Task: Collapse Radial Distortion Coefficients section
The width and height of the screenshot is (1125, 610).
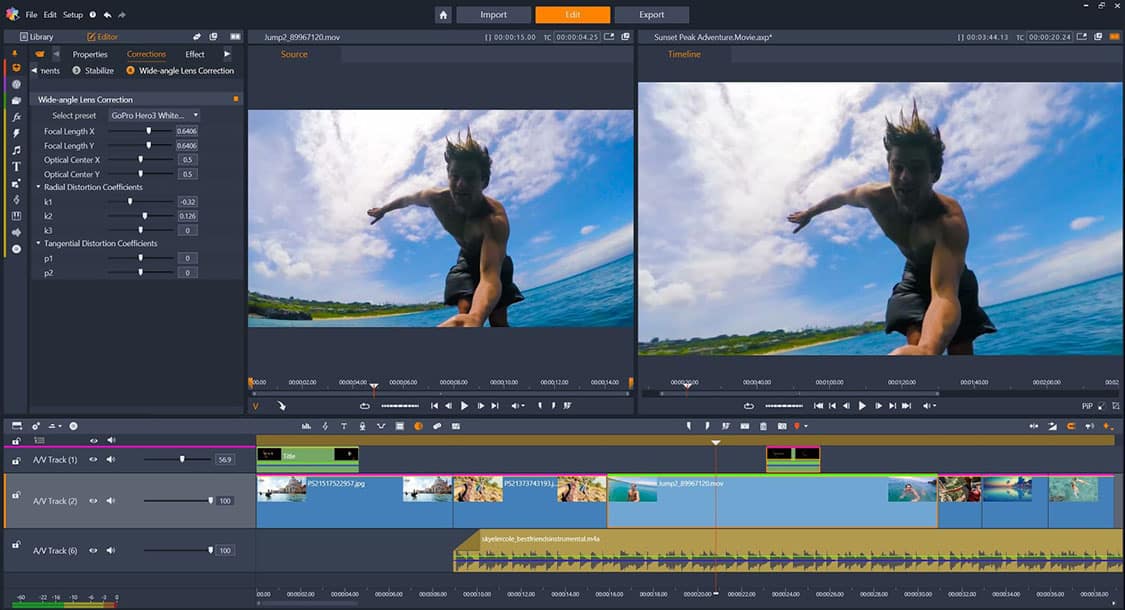Action: pos(38,187)
